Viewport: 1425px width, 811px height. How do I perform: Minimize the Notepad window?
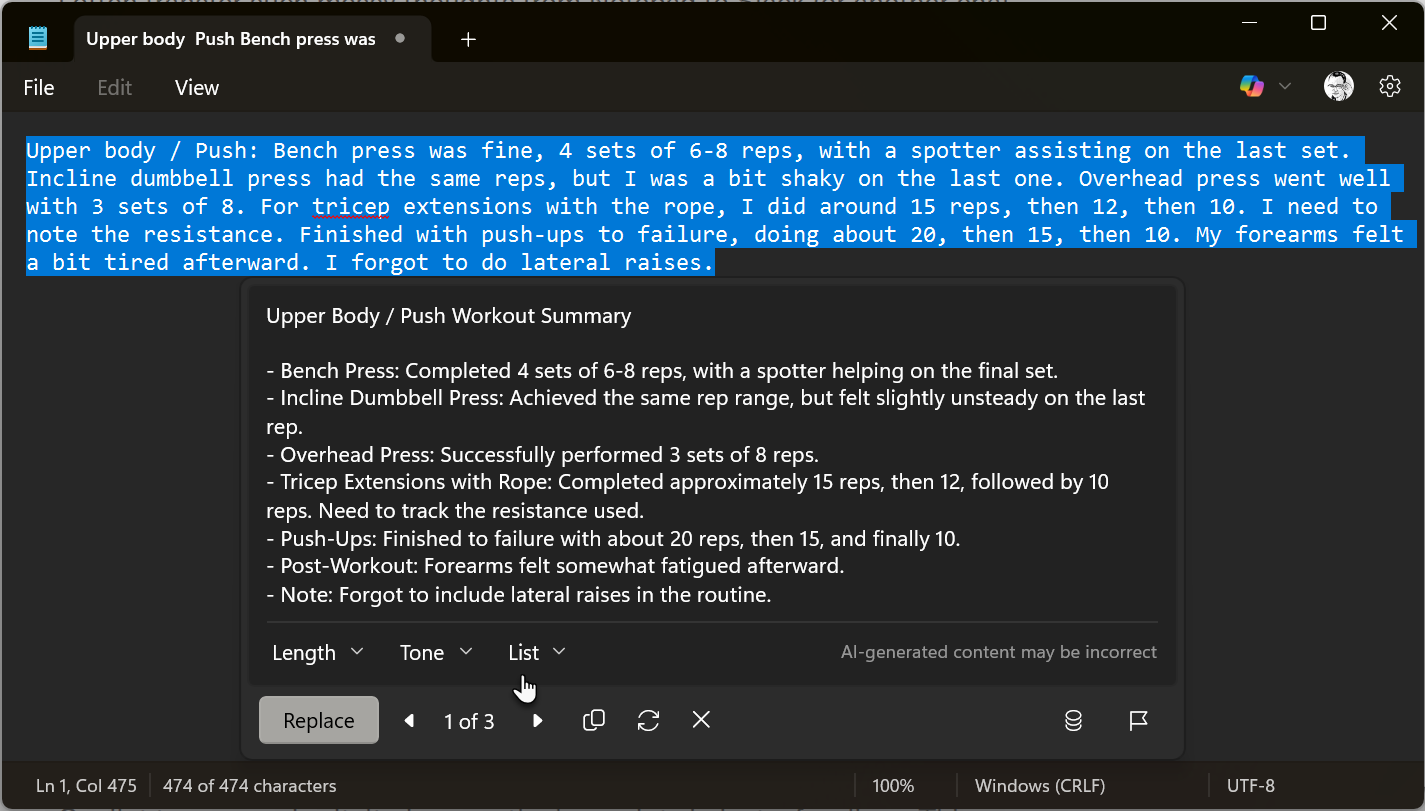pyautogui.click(x=1248, y=23)
